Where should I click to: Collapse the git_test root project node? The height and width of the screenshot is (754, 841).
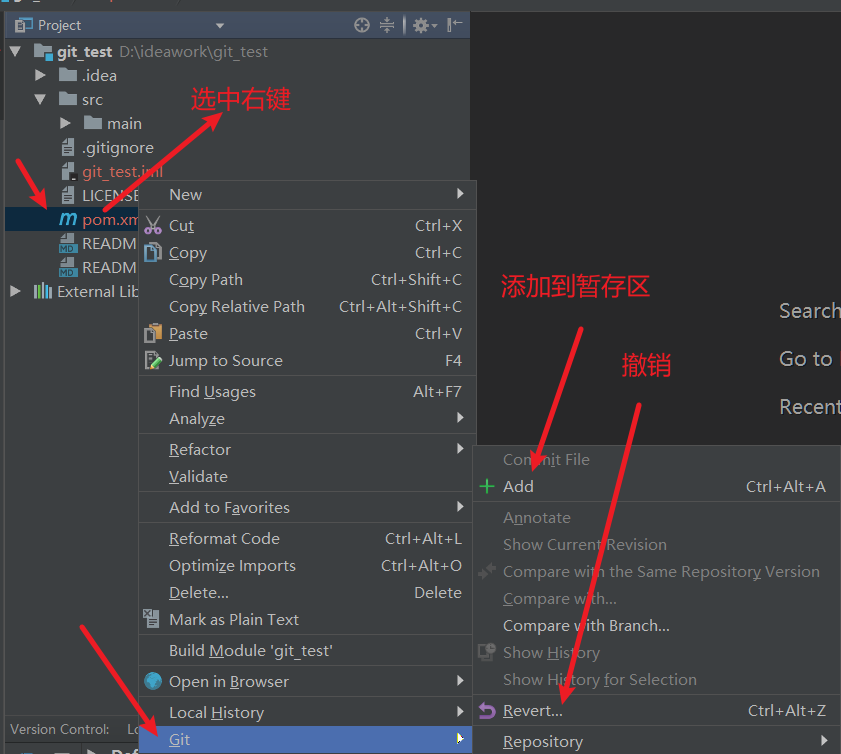(x=15, y=51)
